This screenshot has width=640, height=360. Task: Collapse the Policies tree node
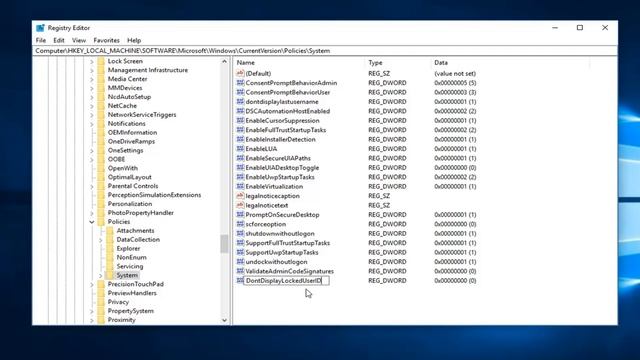(x=92, y=222)
